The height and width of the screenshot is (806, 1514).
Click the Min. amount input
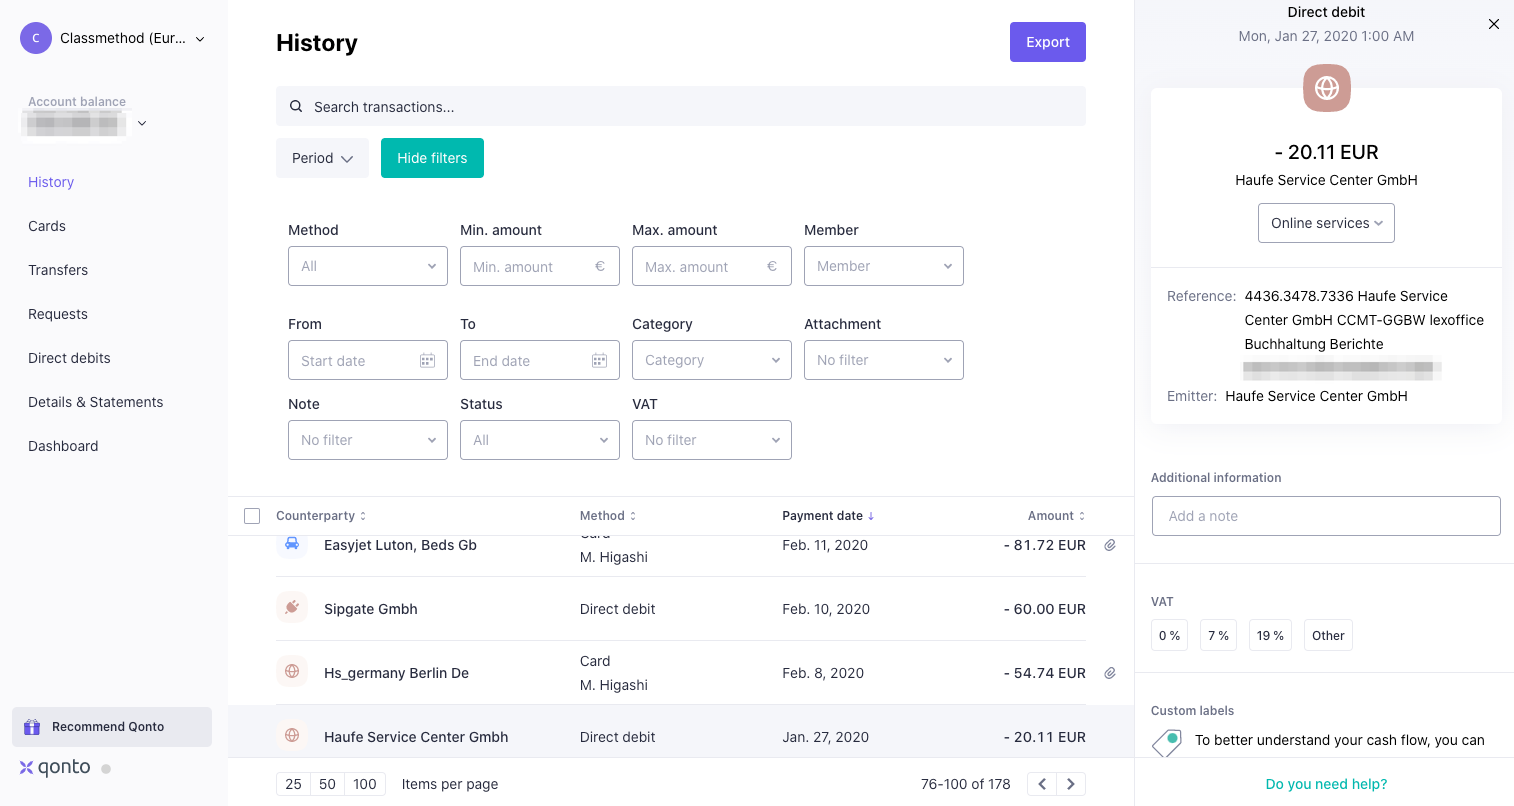click(540, 266)
